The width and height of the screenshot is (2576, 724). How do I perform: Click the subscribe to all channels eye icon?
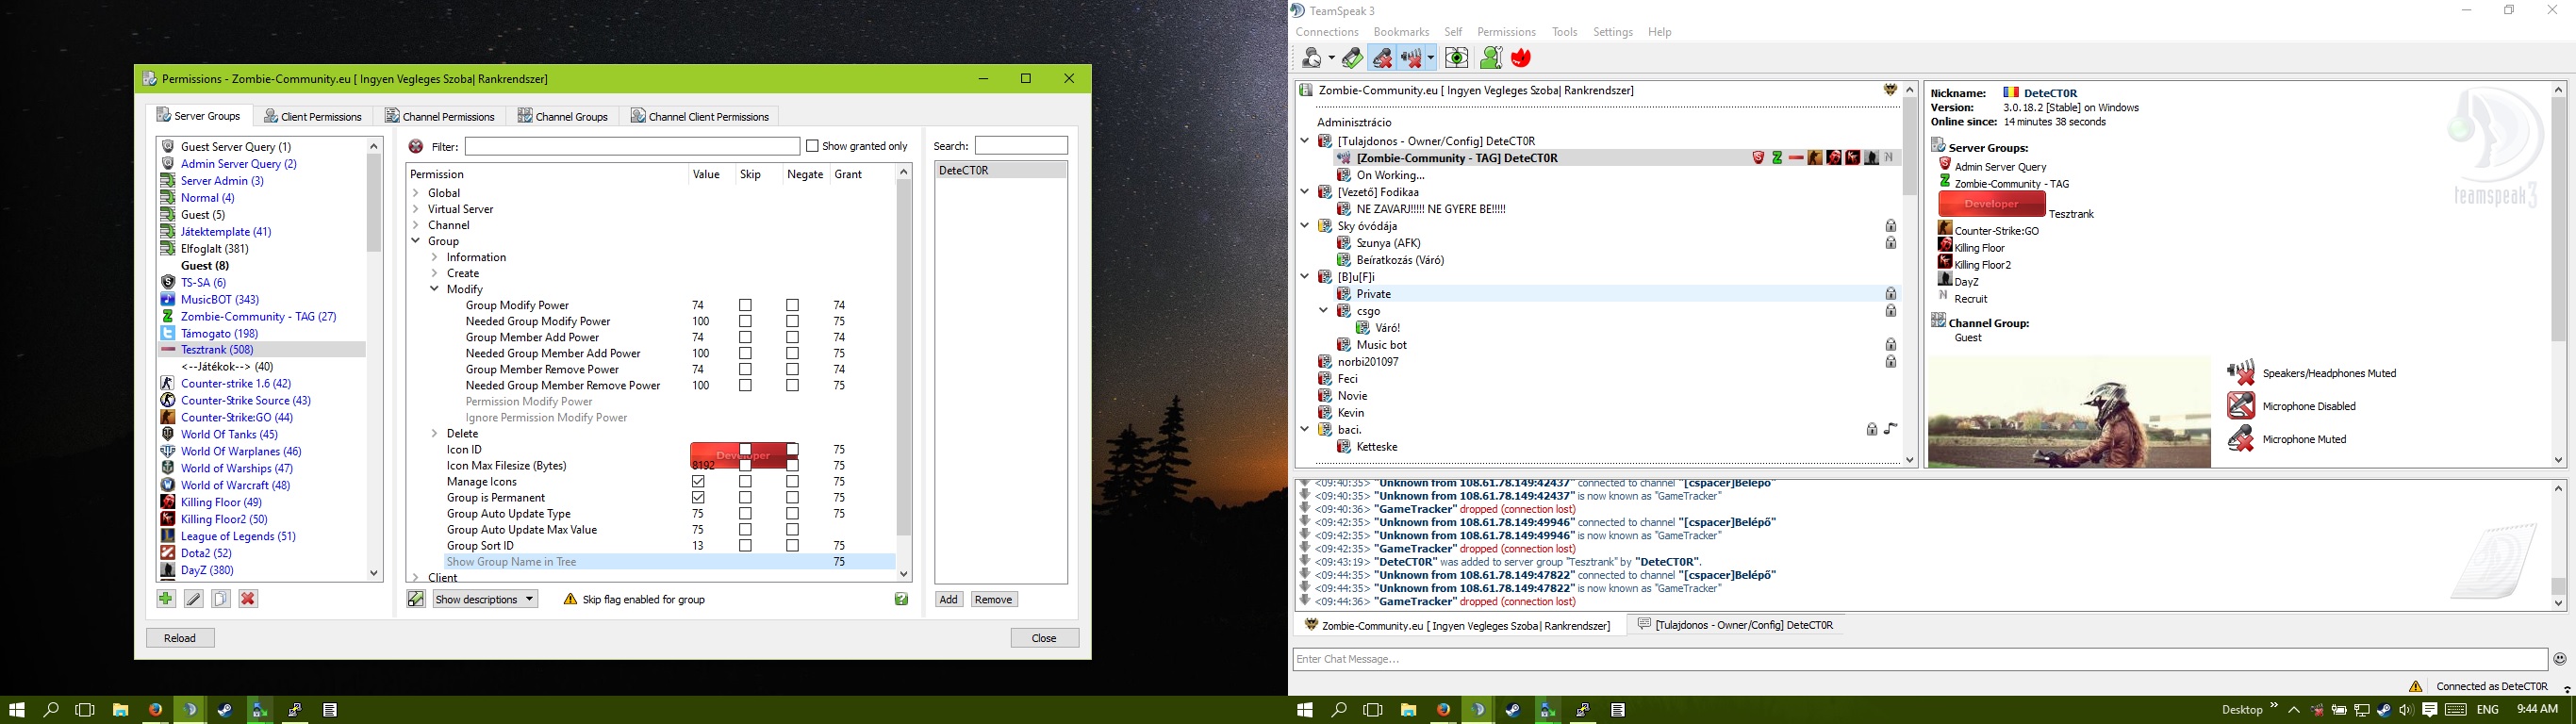pos(1457,59)
